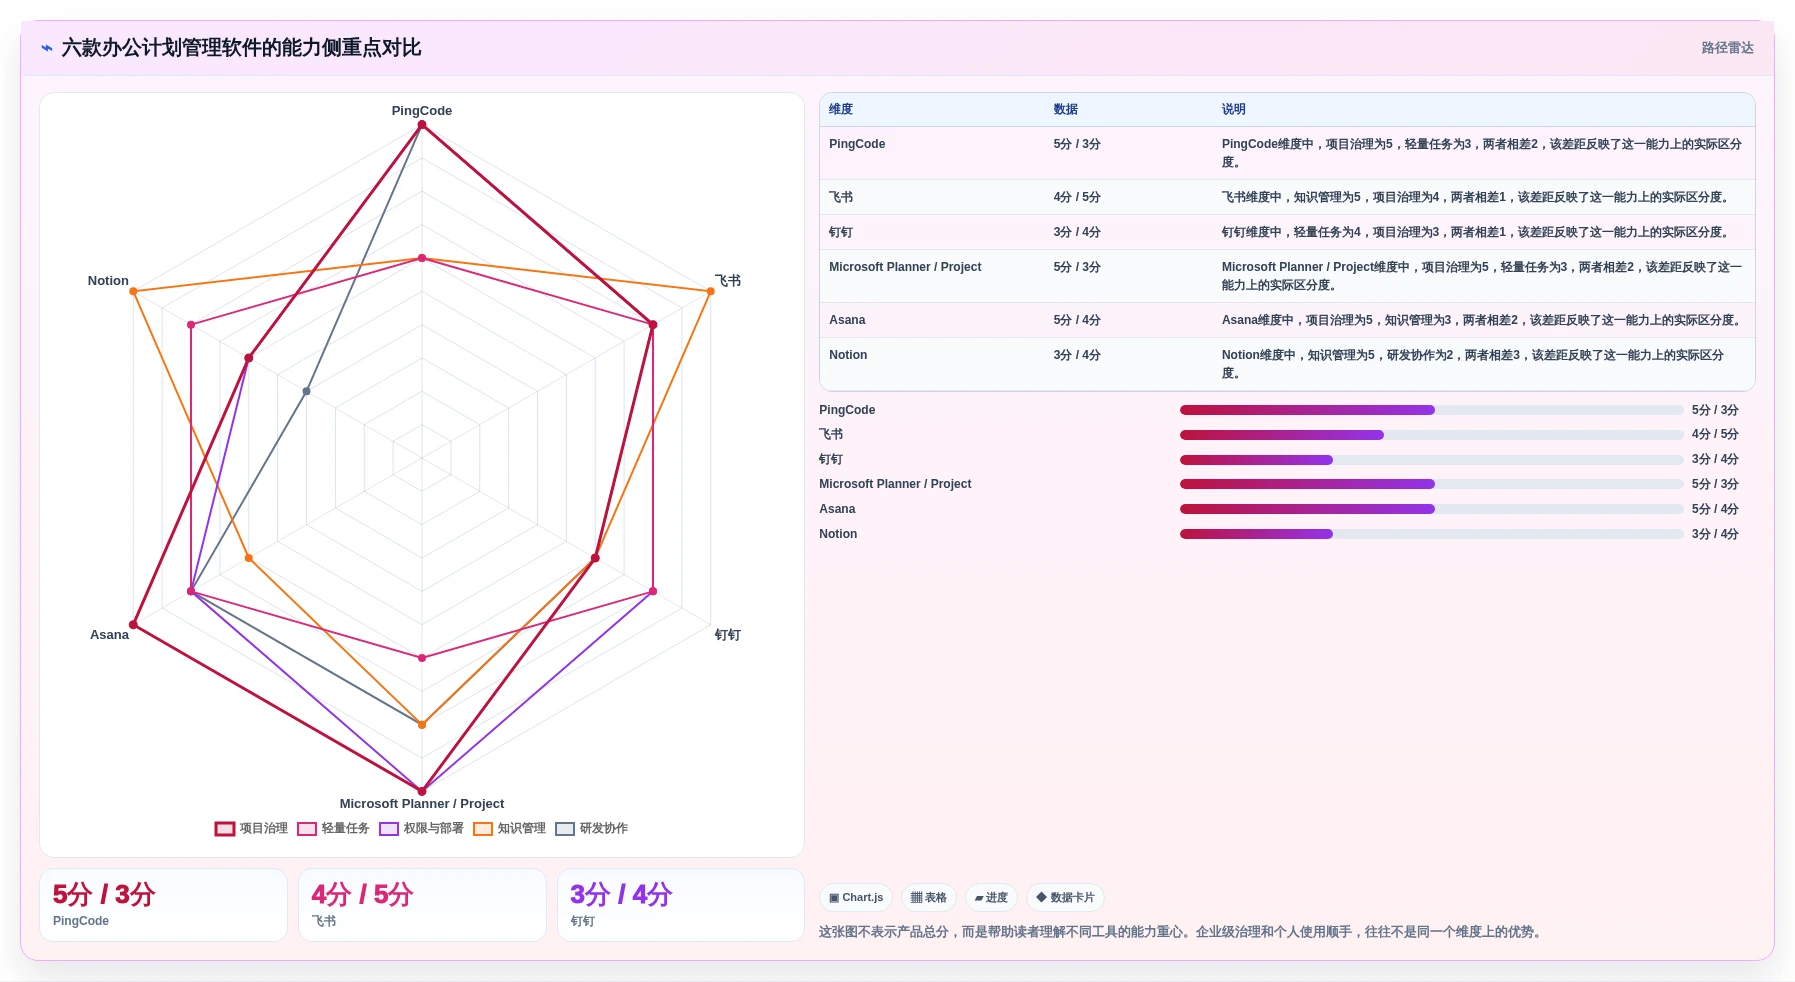
Task: Click the 数据 column header
Action: pos(1065,109)
